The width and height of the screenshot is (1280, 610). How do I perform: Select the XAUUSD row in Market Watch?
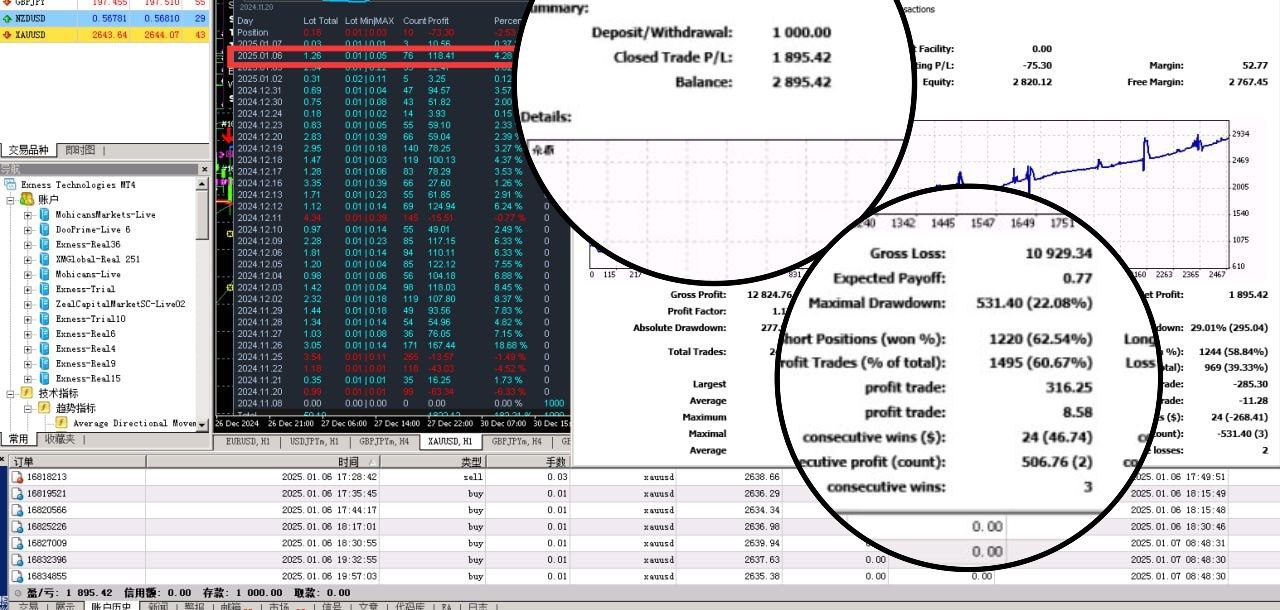point(105,35)
